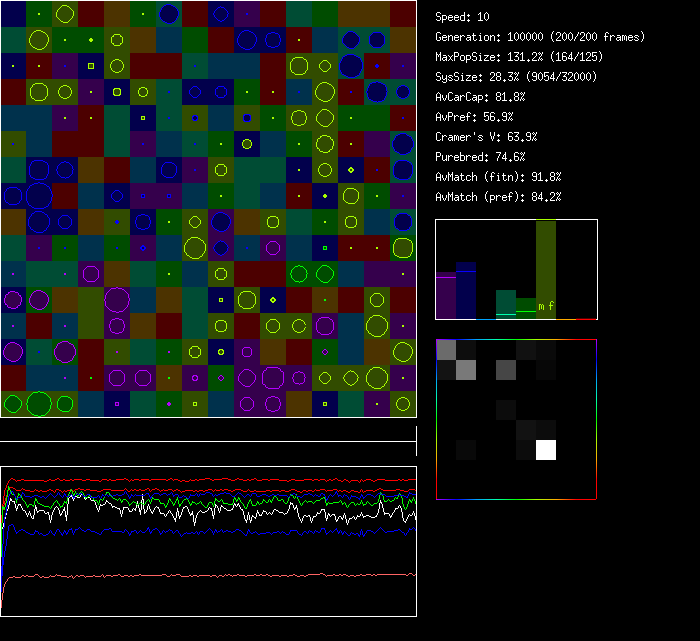Click the Cramer's V statistic

[x=486, y=137]
